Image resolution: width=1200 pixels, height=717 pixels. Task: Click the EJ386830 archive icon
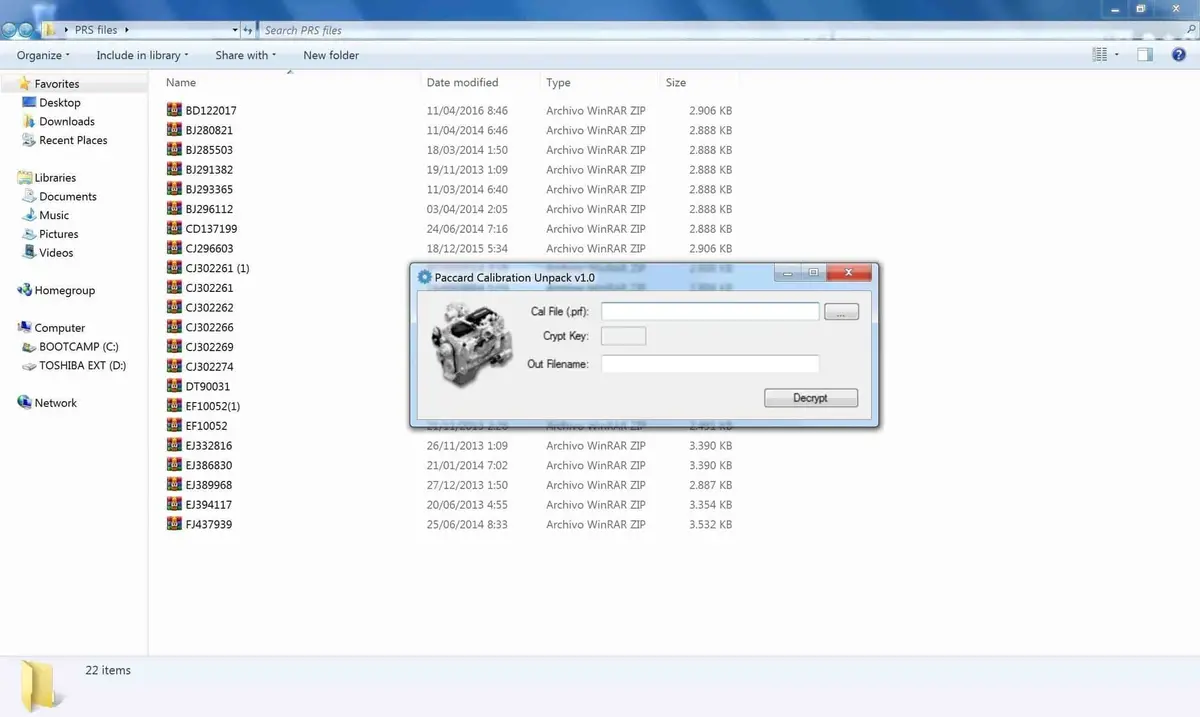tap(174, 465)
